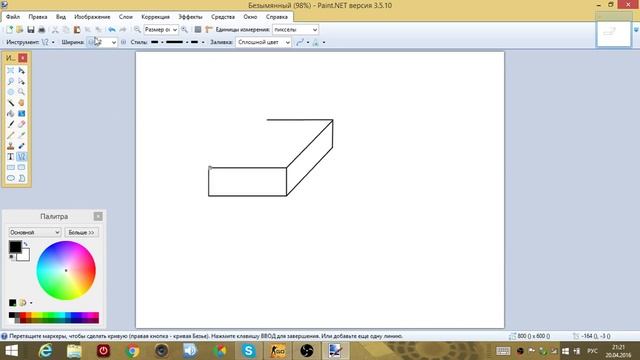Select the Gradient tool
Image resolution: width=640 pixels, height=360 pixels.
22,113
